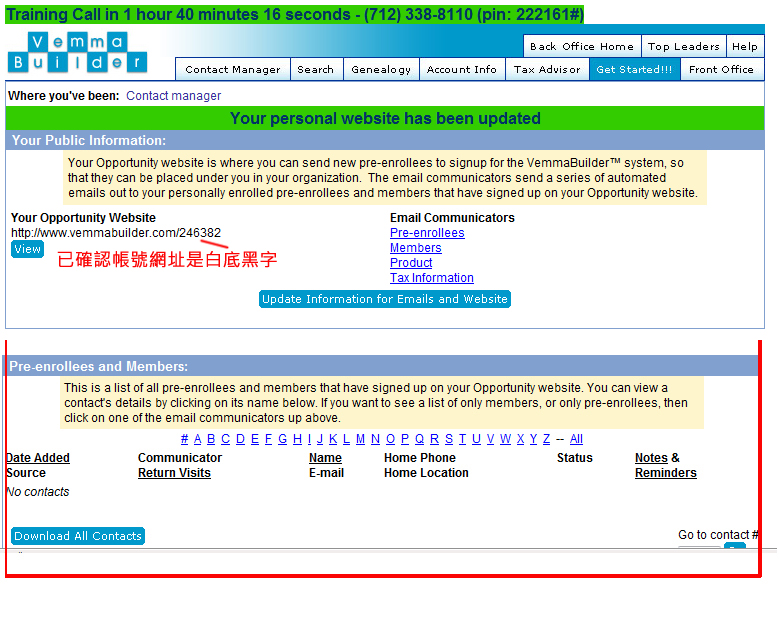Filter contacts by letter H
Image resolution: width=780 pixels, height=620 pixels.
[x=297, y=439]
